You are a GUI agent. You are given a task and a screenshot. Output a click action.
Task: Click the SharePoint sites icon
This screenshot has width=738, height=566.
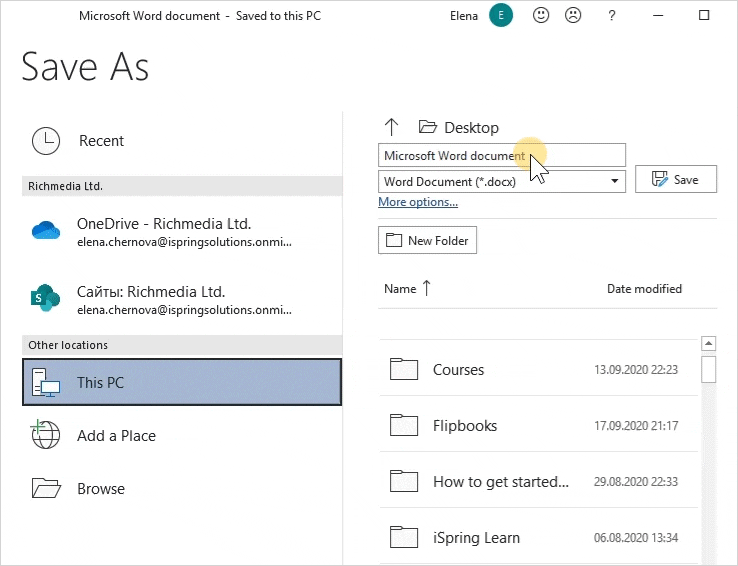[45, 298]
